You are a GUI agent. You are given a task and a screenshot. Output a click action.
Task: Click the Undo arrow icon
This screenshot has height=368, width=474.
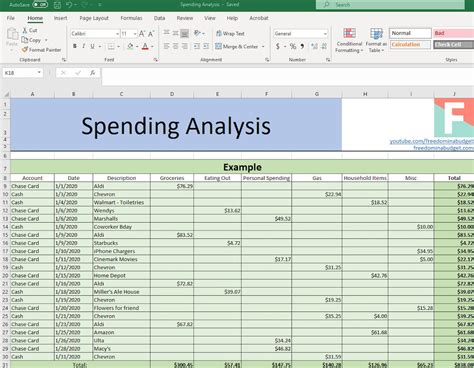69,5
